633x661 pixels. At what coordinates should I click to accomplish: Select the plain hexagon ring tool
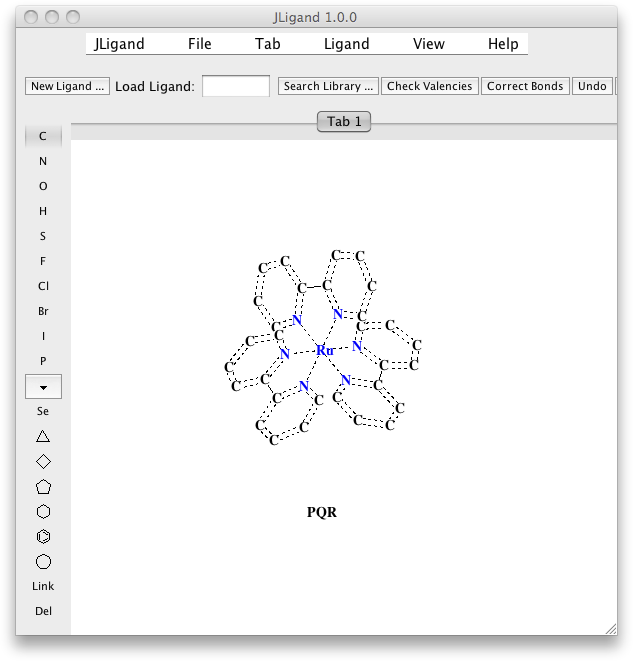tap(43, 512)
